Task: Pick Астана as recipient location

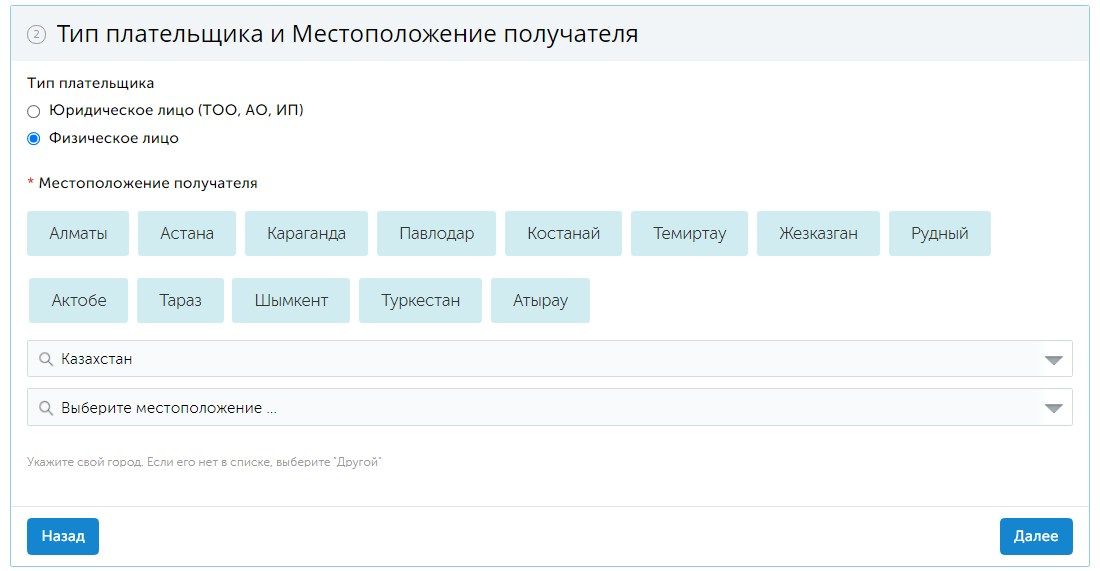Action: click(x=187, y=233)
